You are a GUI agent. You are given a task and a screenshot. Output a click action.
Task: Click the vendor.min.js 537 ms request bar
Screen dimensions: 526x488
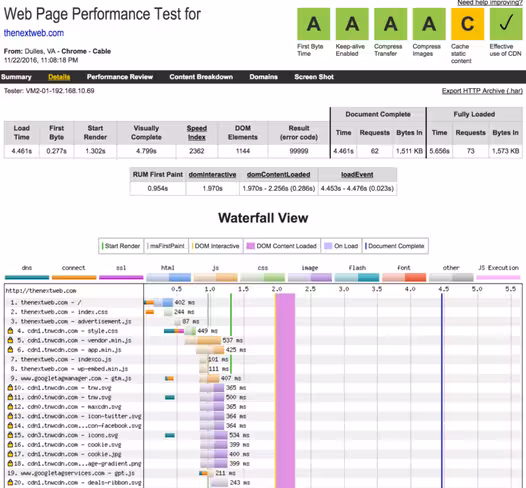click(203, 340)
